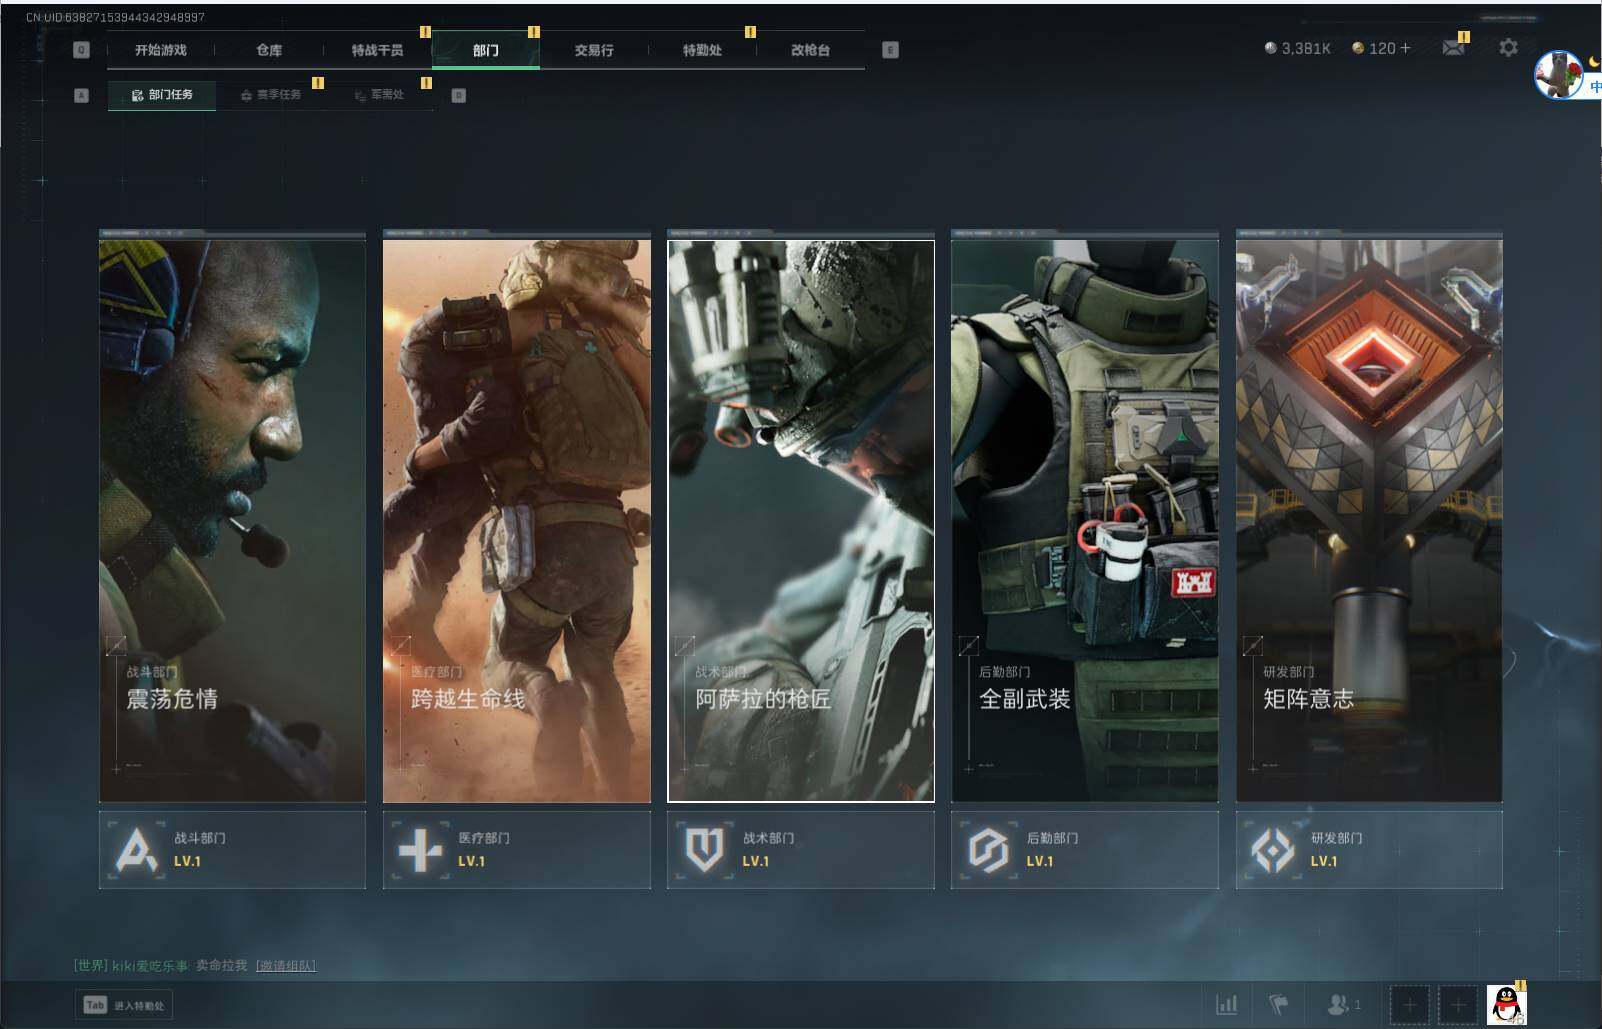Switch to the 仓库 tab

tap(269, 50)
